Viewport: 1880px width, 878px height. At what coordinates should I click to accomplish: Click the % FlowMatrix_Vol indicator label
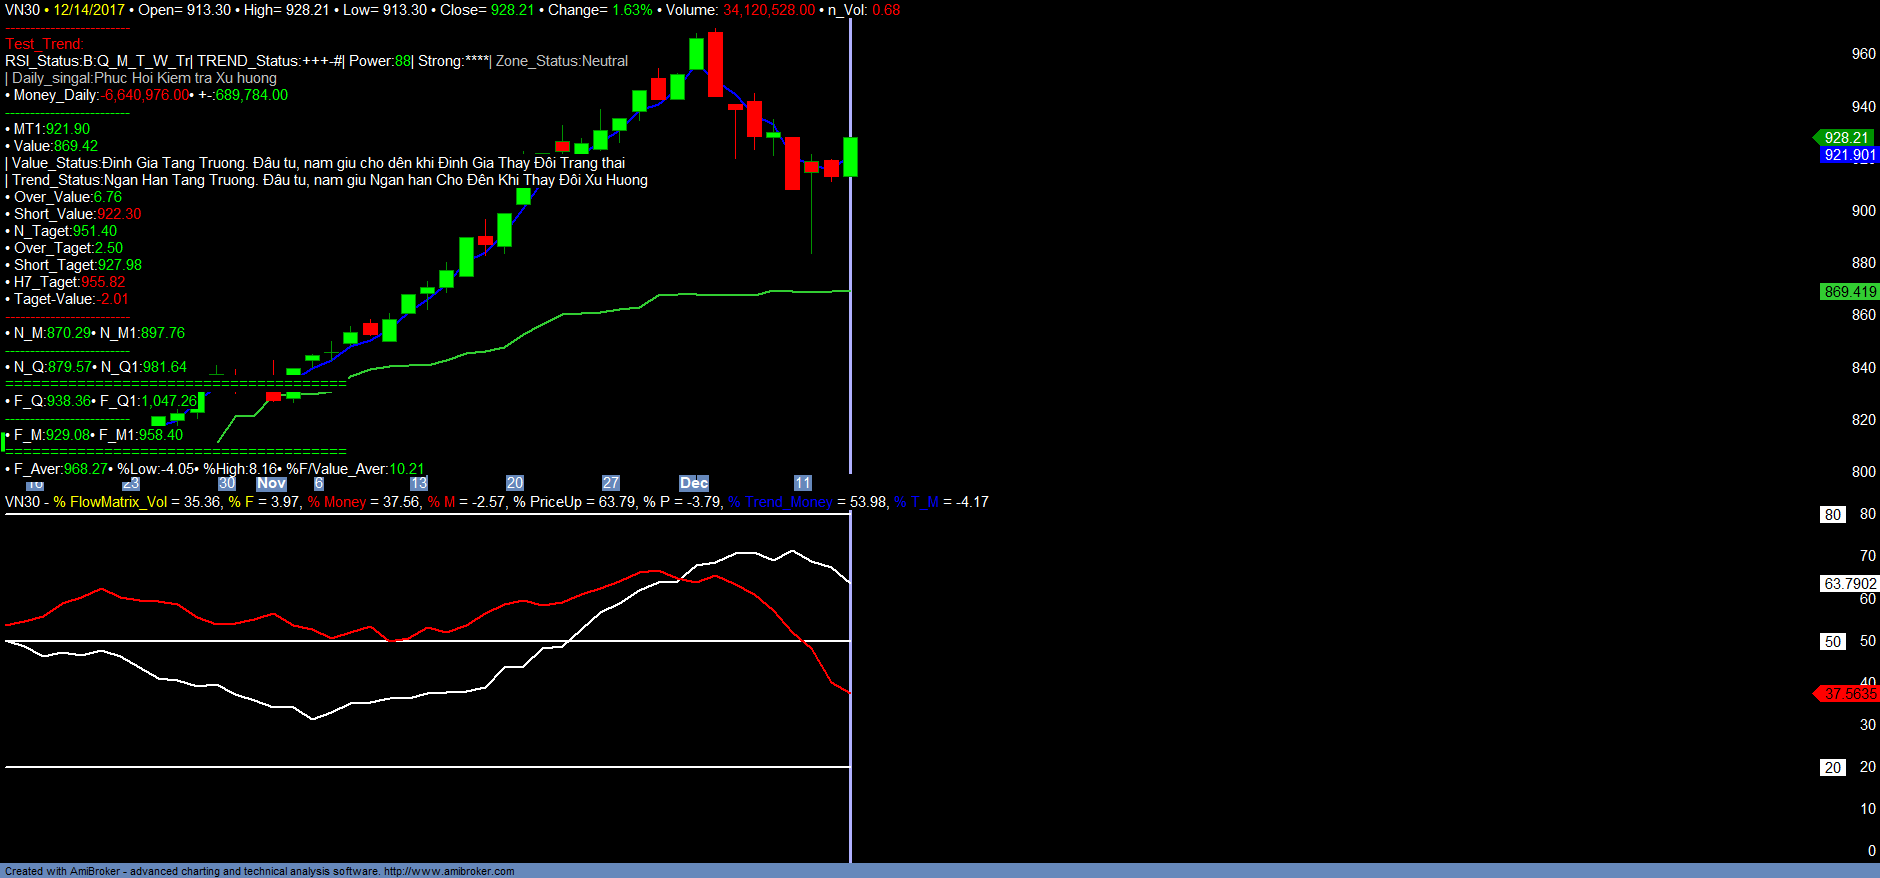coord(110,502)
